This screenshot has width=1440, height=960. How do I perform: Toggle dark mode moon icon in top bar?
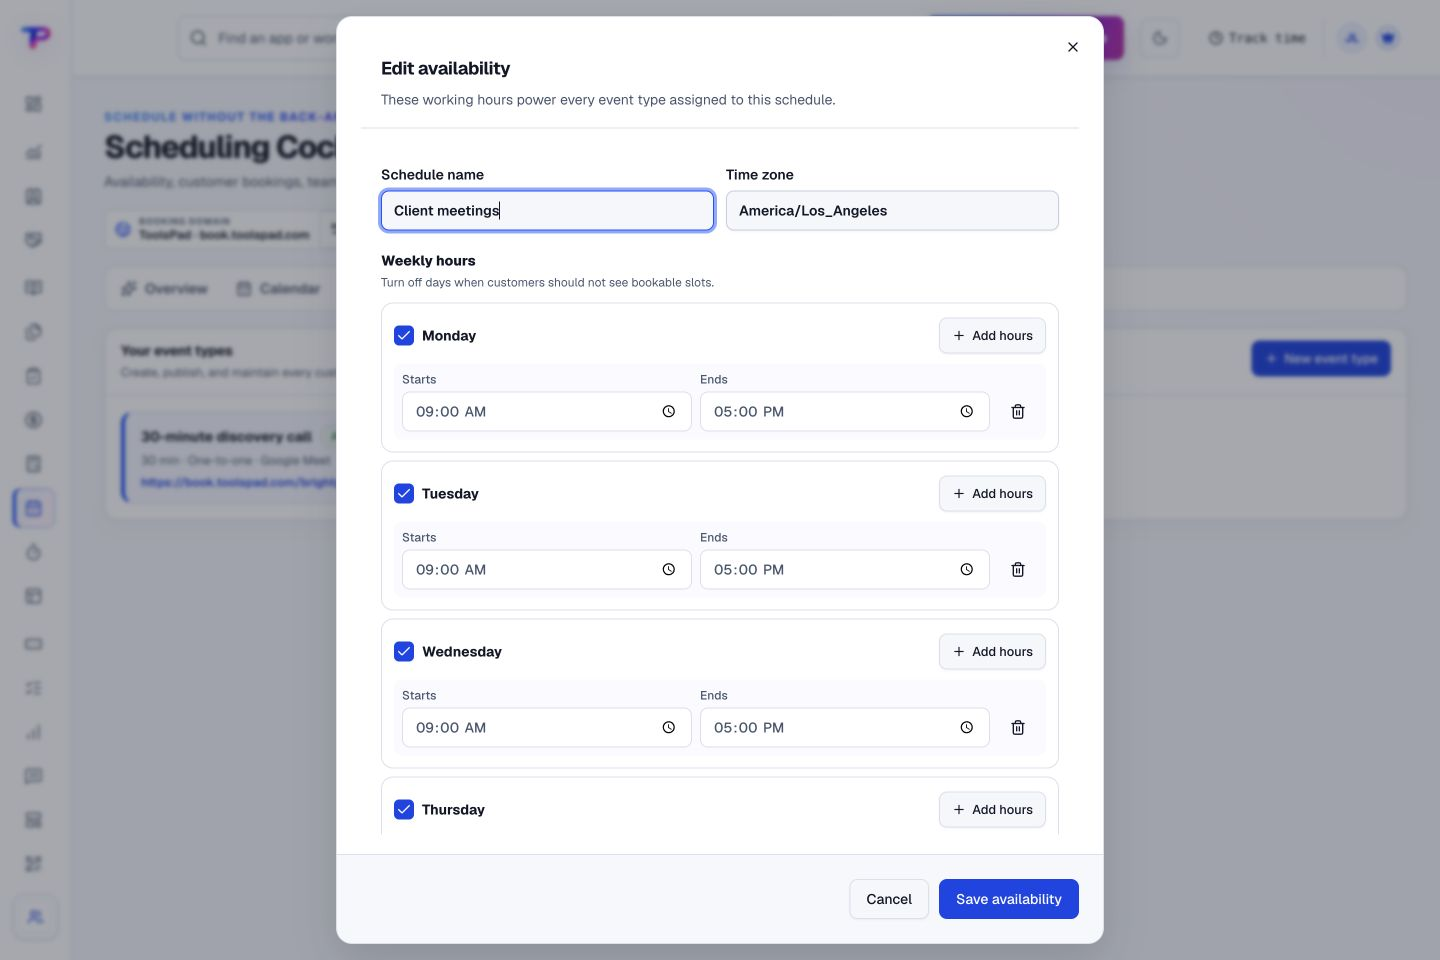pos(1160,38)
